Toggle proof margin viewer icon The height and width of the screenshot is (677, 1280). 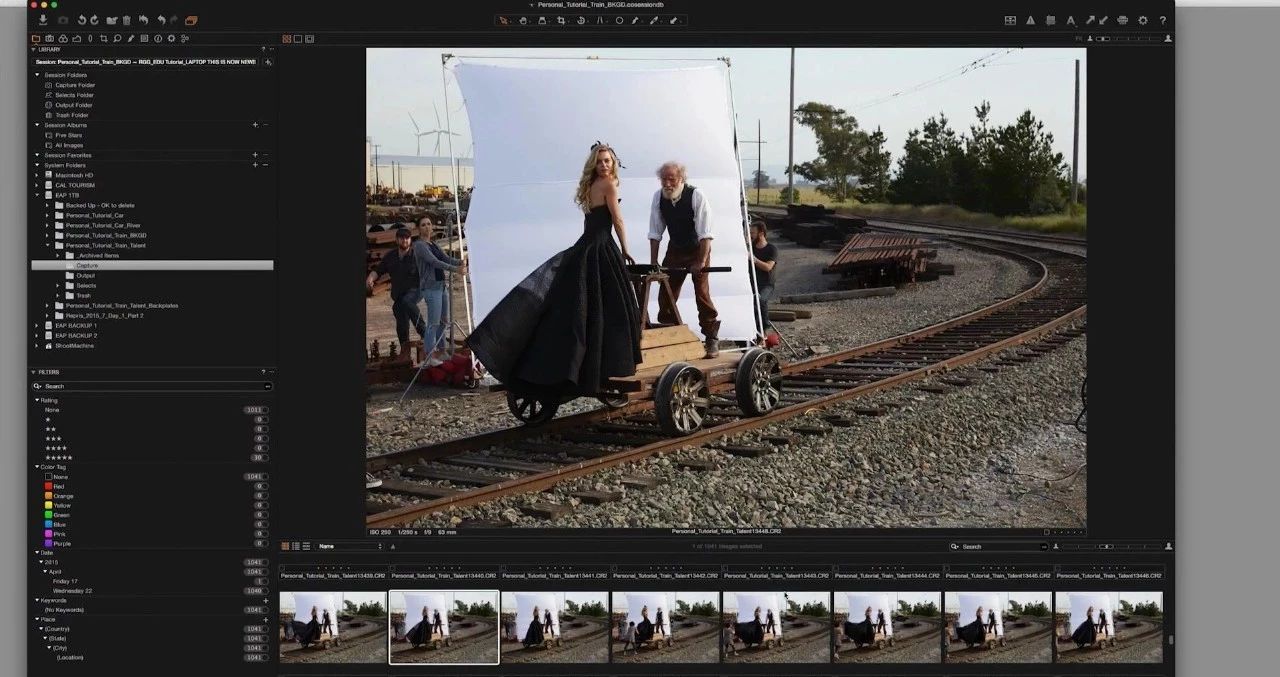pos(309,39)
